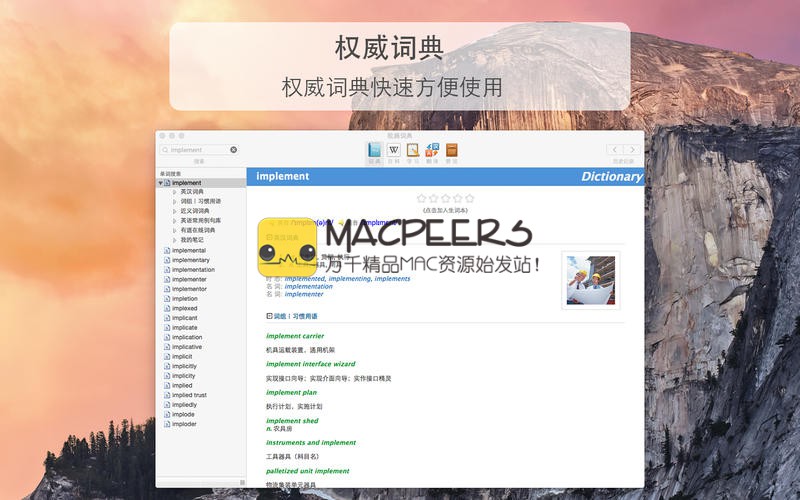Open the implementer noun link in definition
The width and height of the screenshot is (800, 500).
click(x=304, y=294)
